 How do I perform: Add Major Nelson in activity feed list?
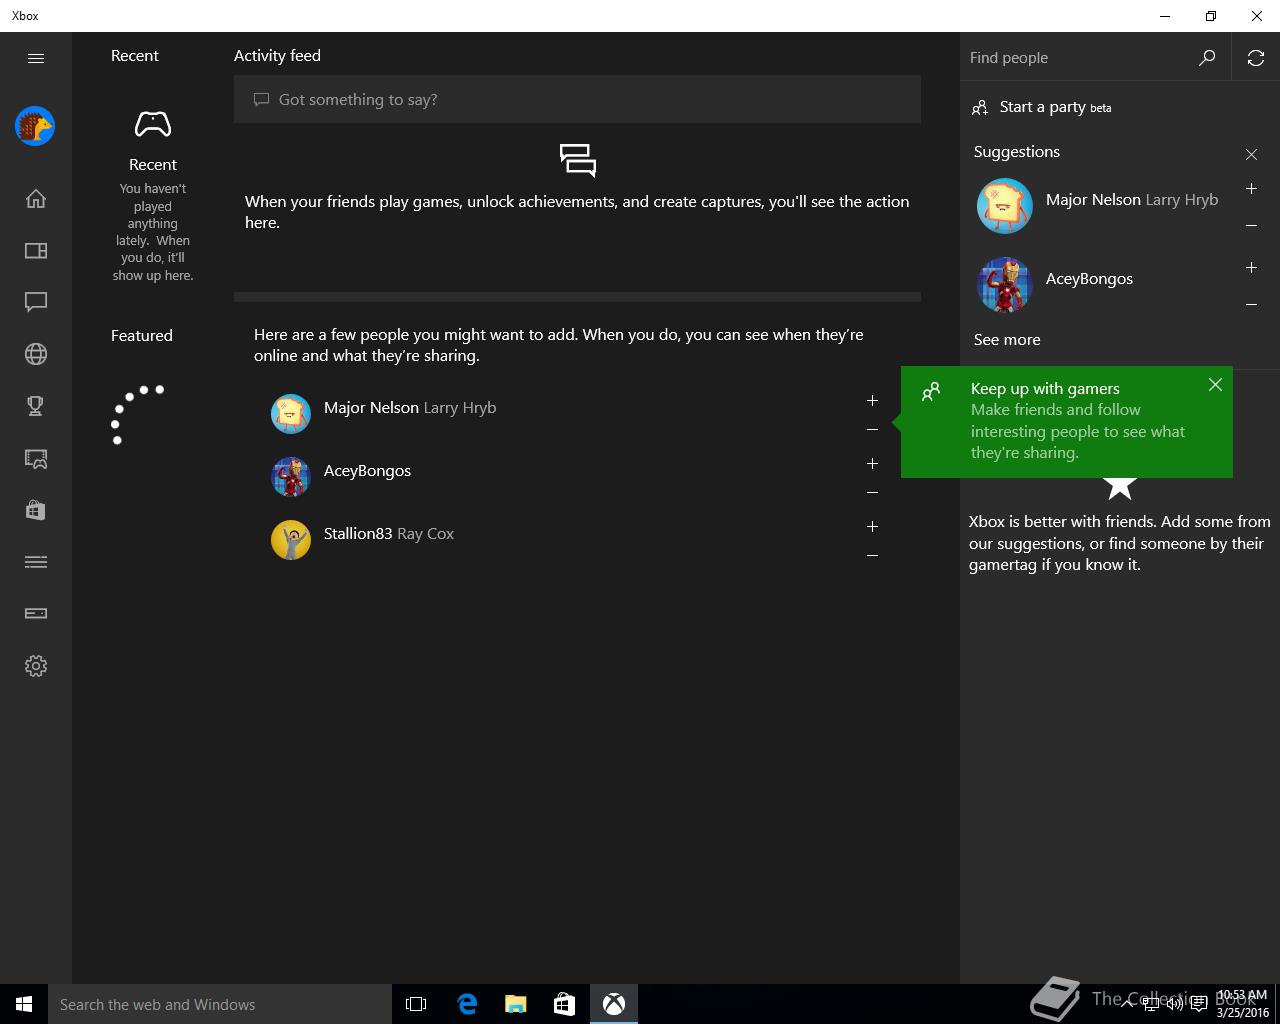click(872, 400)
